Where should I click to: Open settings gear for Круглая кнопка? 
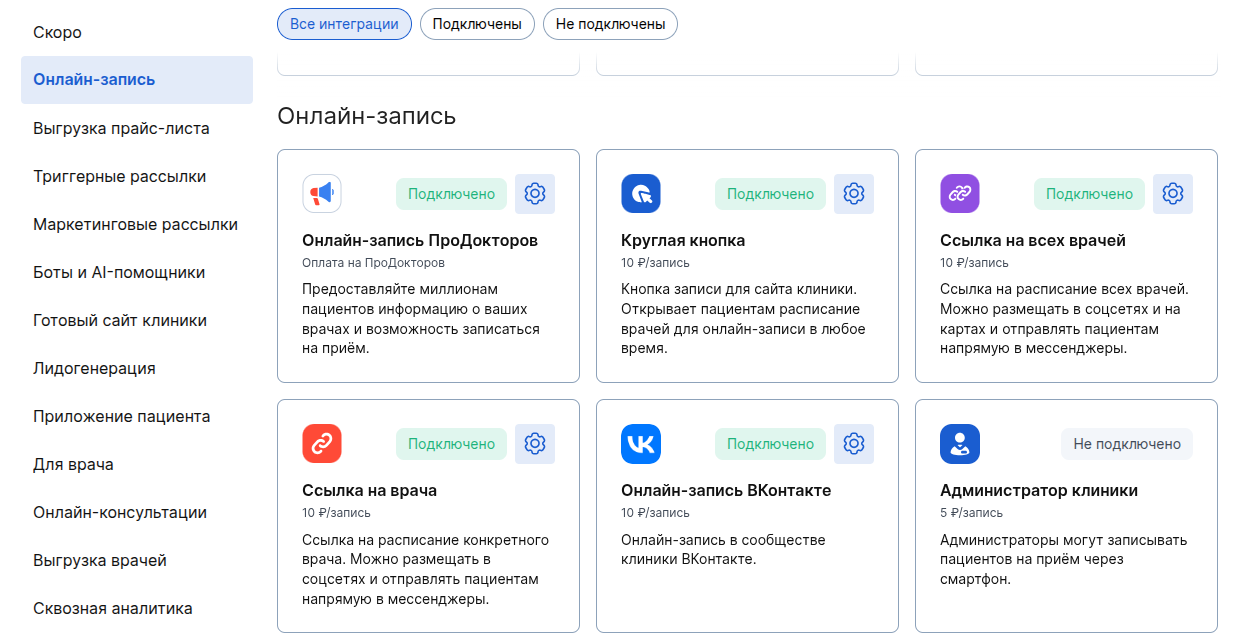[854, 194]
